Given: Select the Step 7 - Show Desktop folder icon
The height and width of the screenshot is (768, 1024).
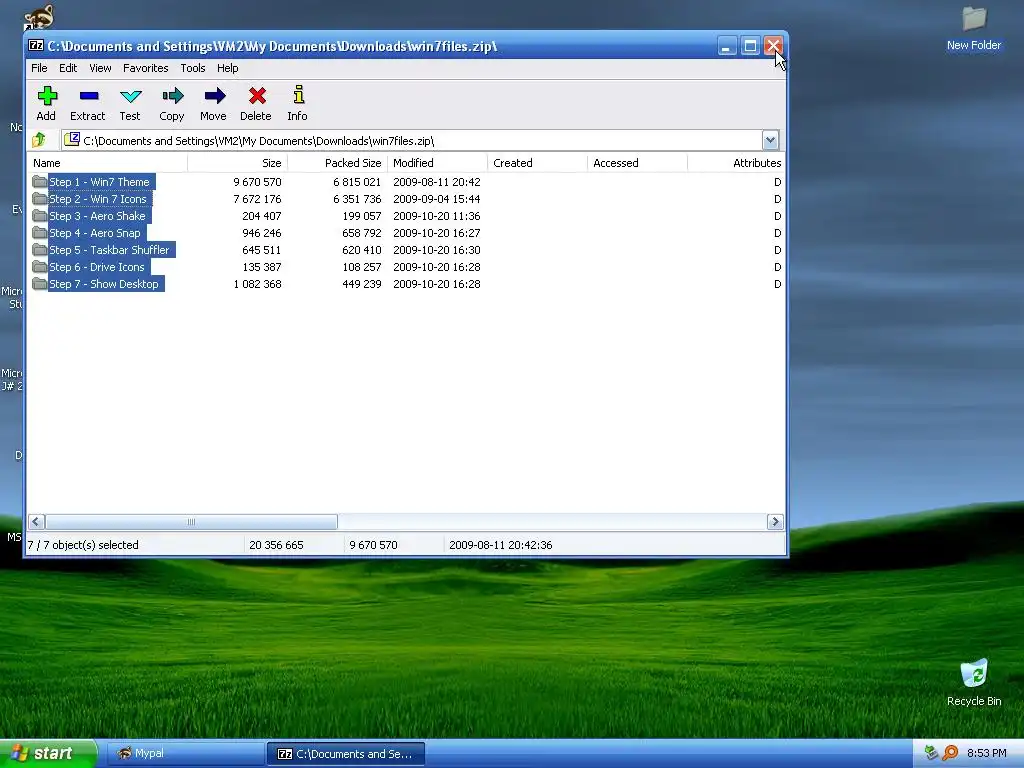Looking at the screenshot, I should 39,283.
